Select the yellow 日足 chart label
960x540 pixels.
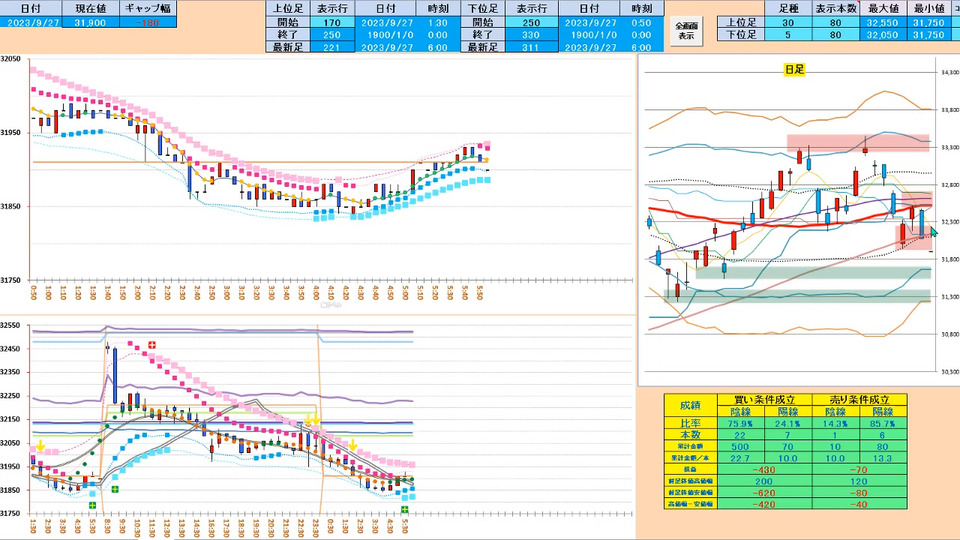pyautogui.click(x=794, y=69)
